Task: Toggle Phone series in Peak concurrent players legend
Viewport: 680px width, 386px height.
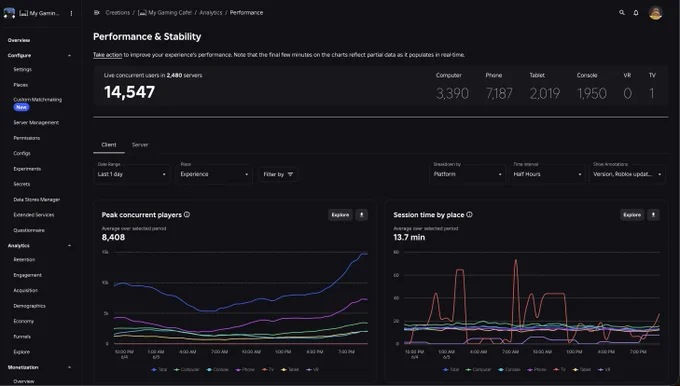Action: coord(245,370)
